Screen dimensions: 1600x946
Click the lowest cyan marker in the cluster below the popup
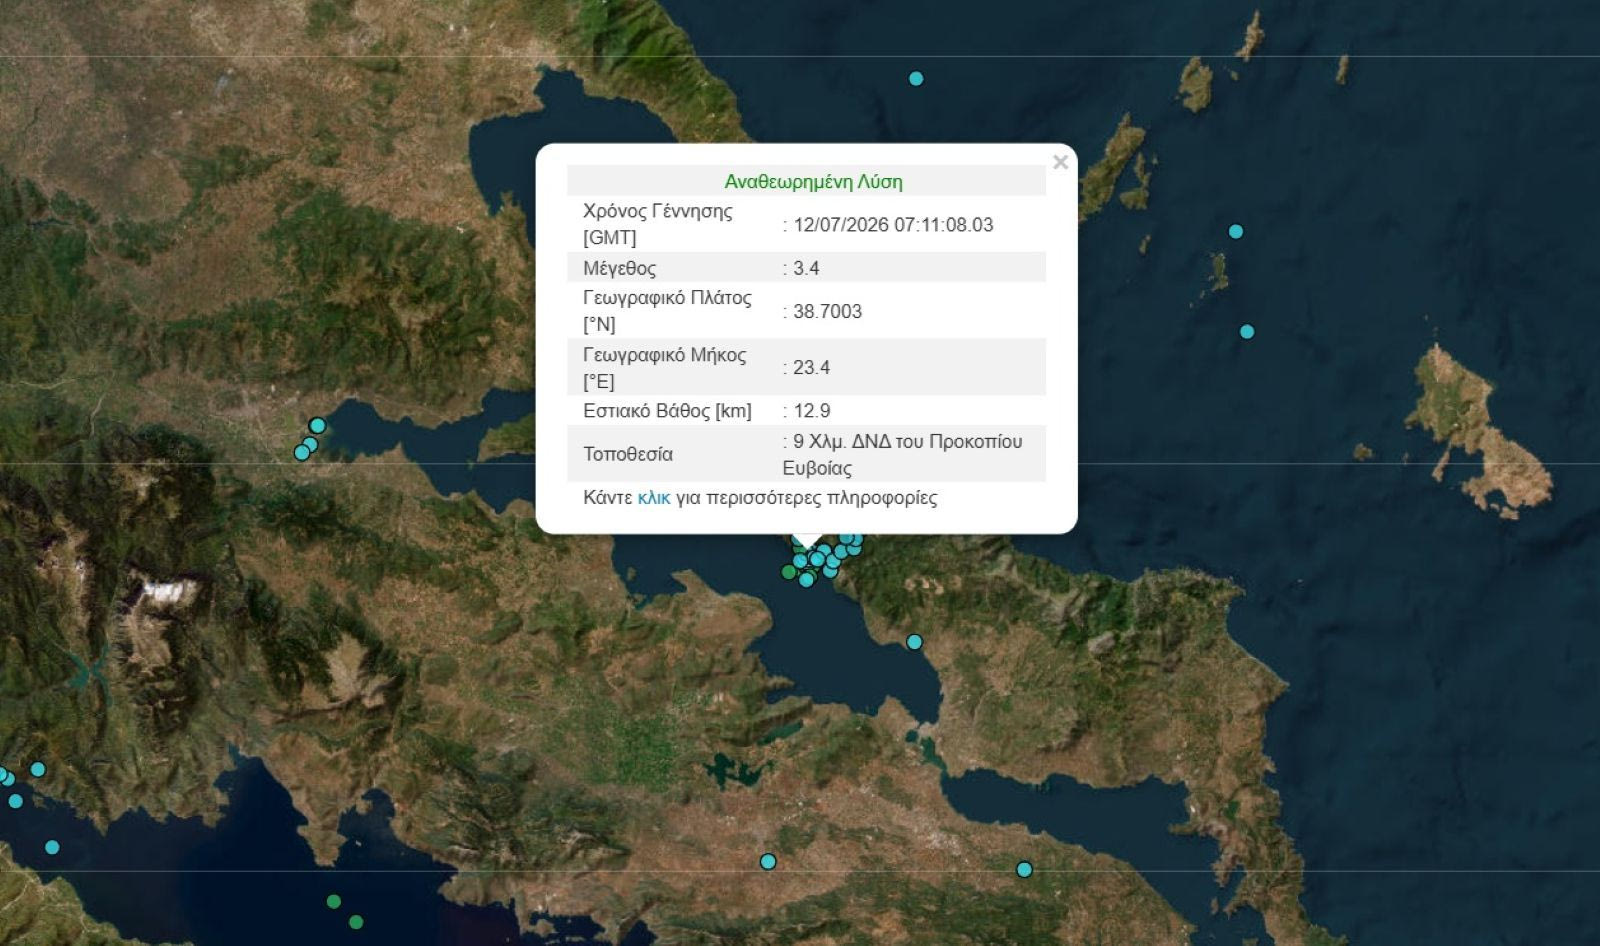[x=806, y=580]
